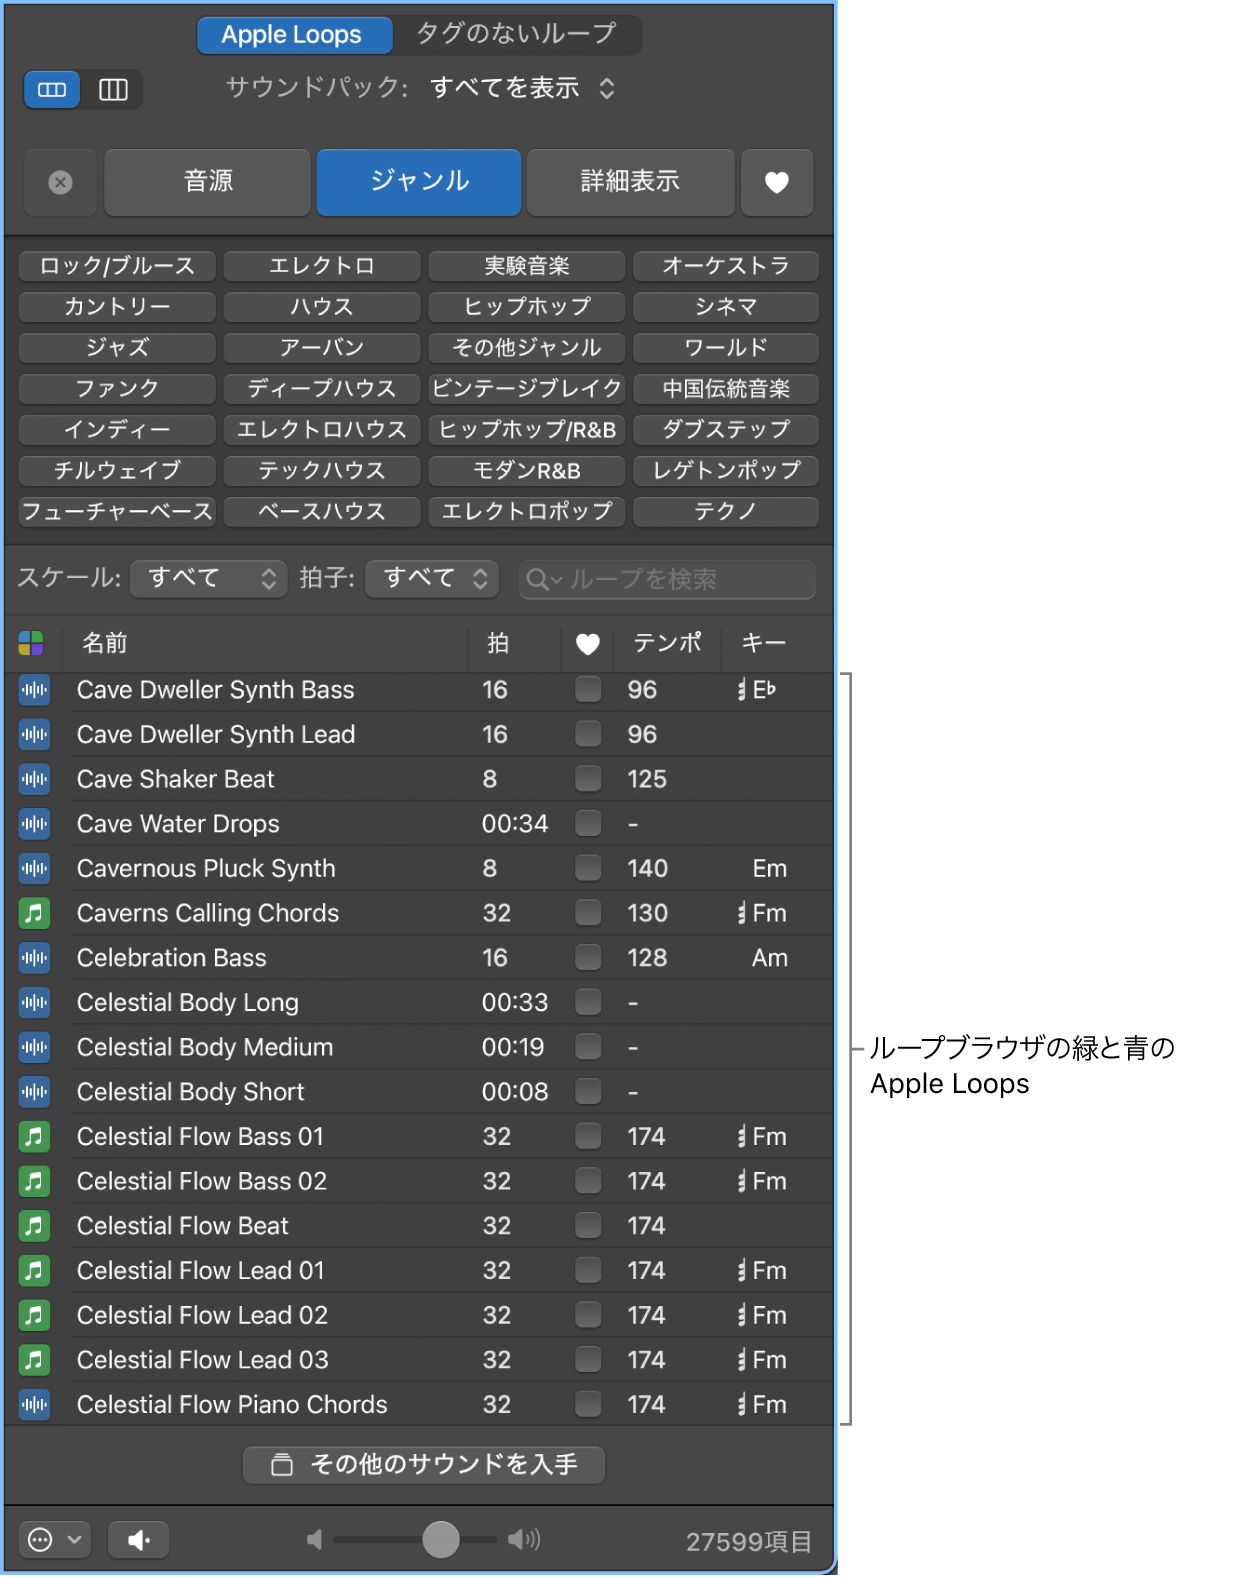Click green loop icon for Celestial Flow Bass 02
Image resolution: width=1250 pixels, height=1577 pixels.
coord(34,1181)
